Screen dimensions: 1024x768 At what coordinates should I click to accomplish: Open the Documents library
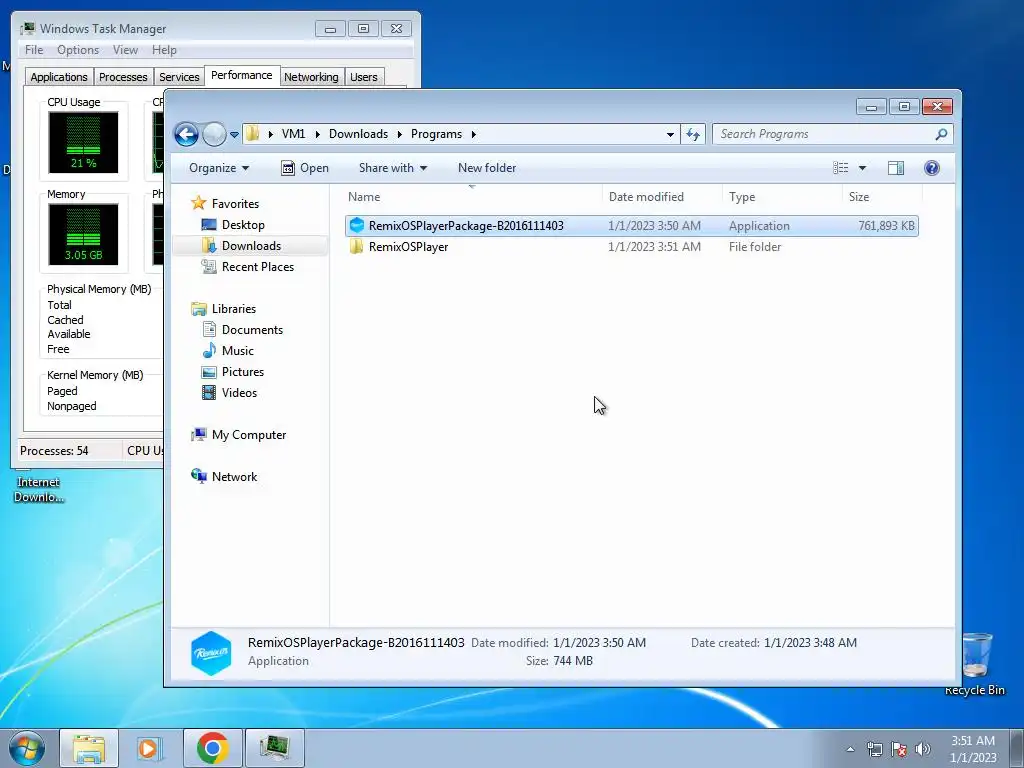(x=252, y=330)
